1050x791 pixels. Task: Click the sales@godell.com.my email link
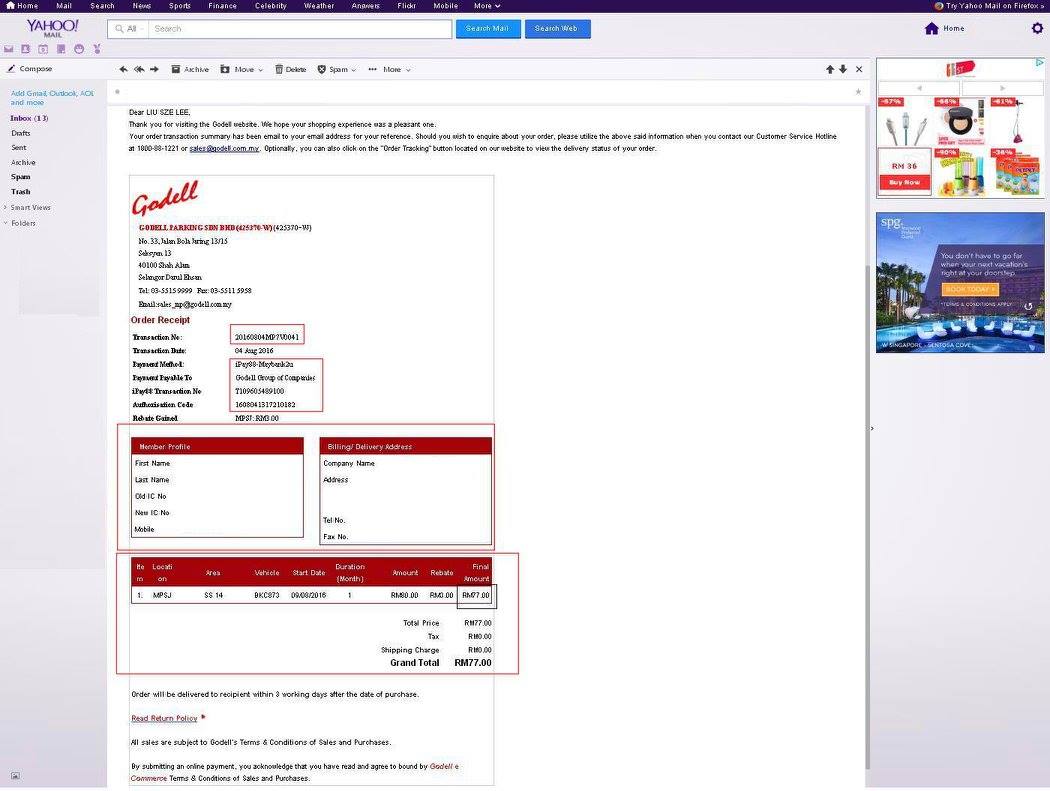pos(224,149)
